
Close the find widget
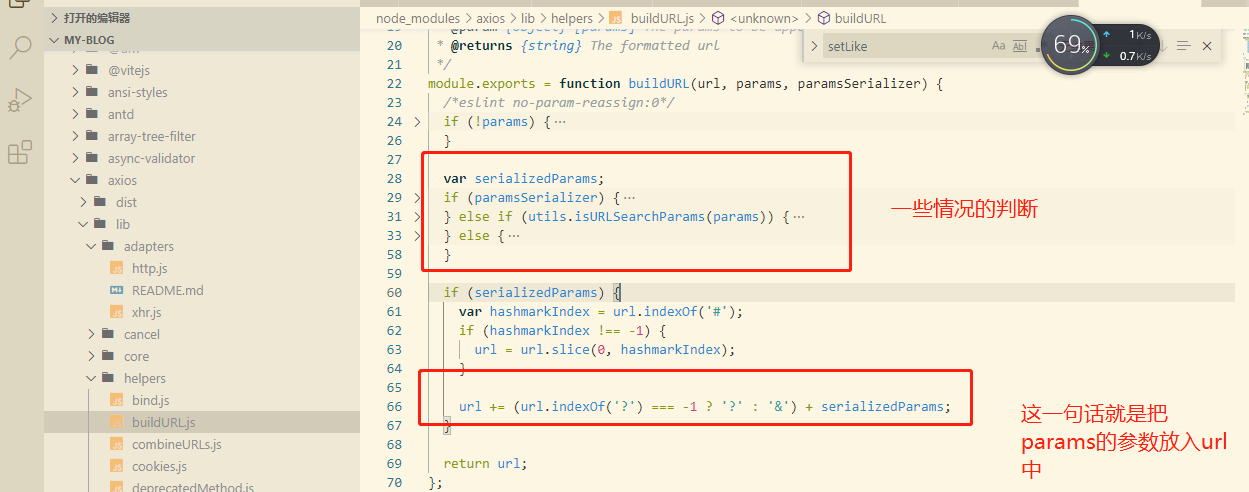pos(1207,46)
